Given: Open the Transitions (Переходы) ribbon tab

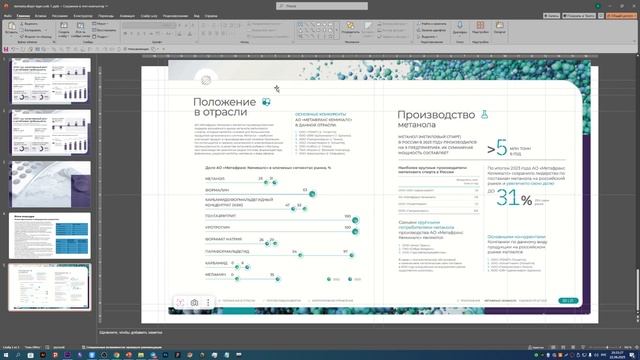Looking at the screenshot, I should pyautogui.click(x=106, y=16).
